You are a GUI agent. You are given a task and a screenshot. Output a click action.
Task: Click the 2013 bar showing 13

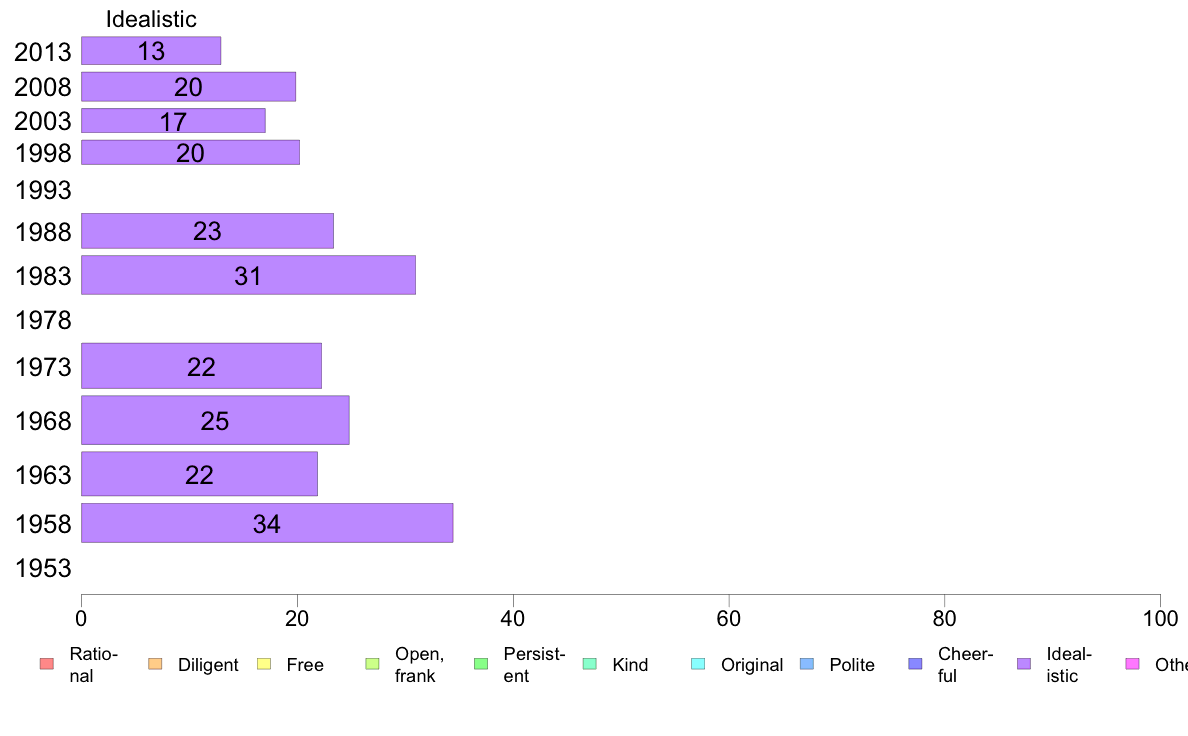point(151,51)
